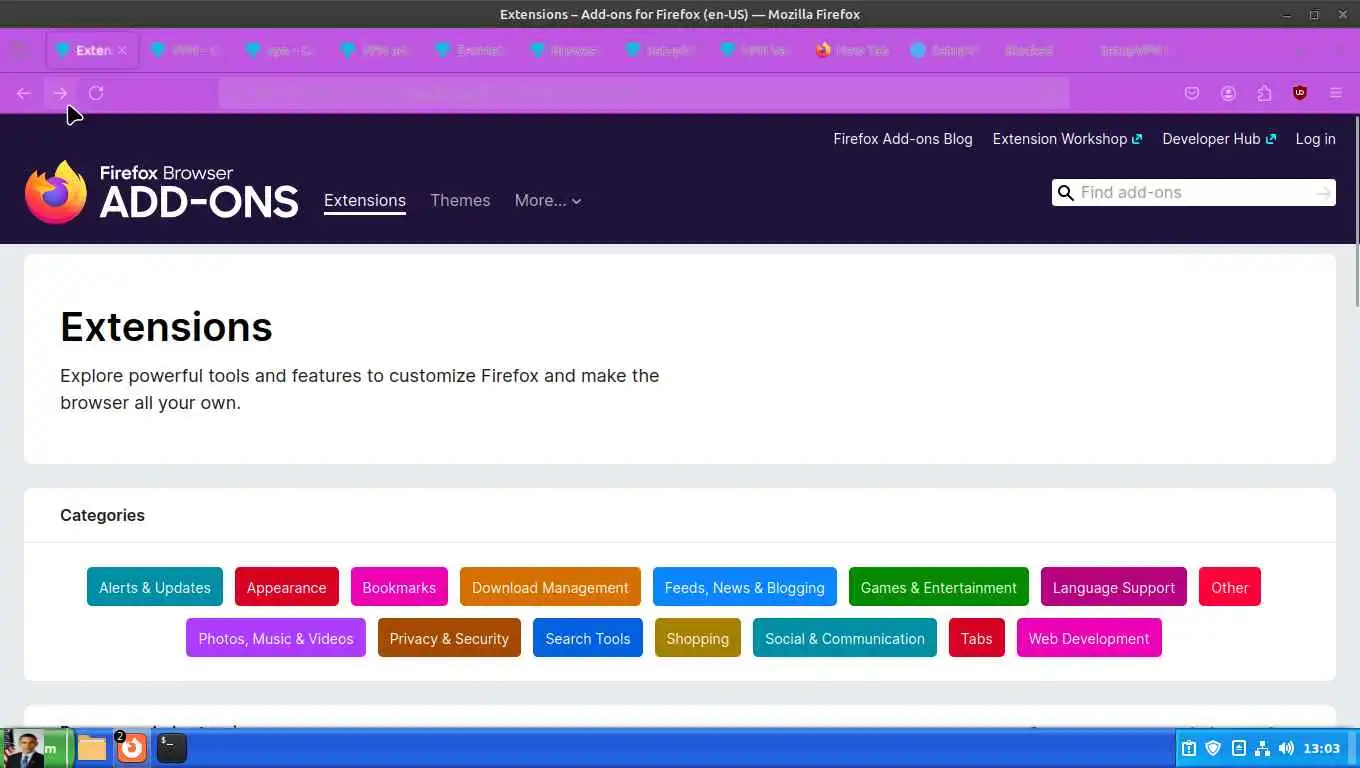Viewport: 1360px width, 768px height.
Task: Click the network tray icon
Action: click(x=1262, y=748)
